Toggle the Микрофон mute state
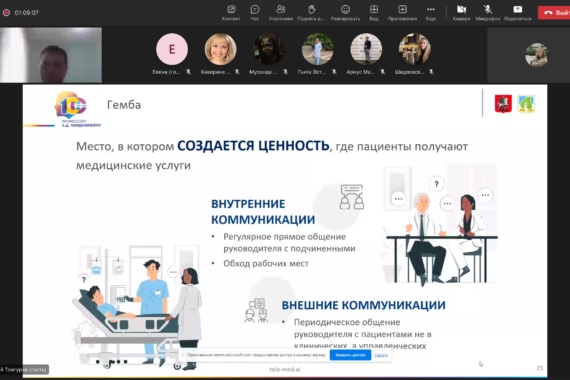 (x=487, y=9)
